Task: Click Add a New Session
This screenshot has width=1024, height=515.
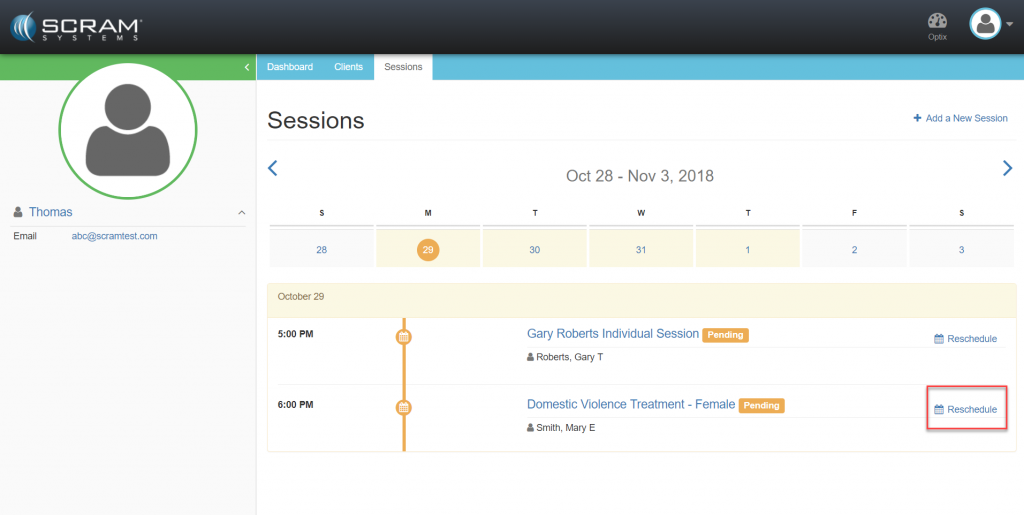Action: 960,118
